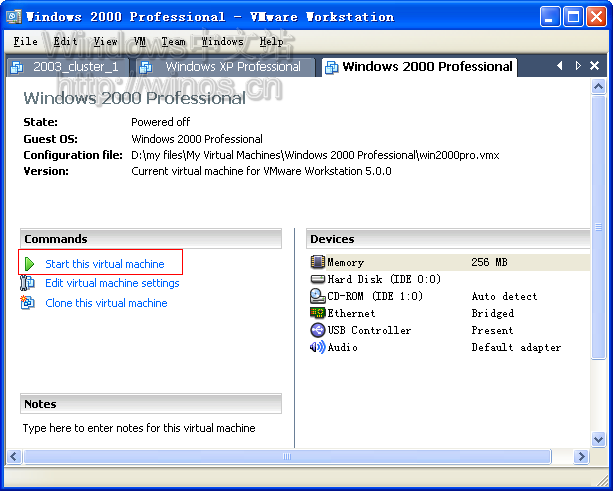
Task: Click the 'Auto detect' CD-ROM value
Action: [504, 296]
